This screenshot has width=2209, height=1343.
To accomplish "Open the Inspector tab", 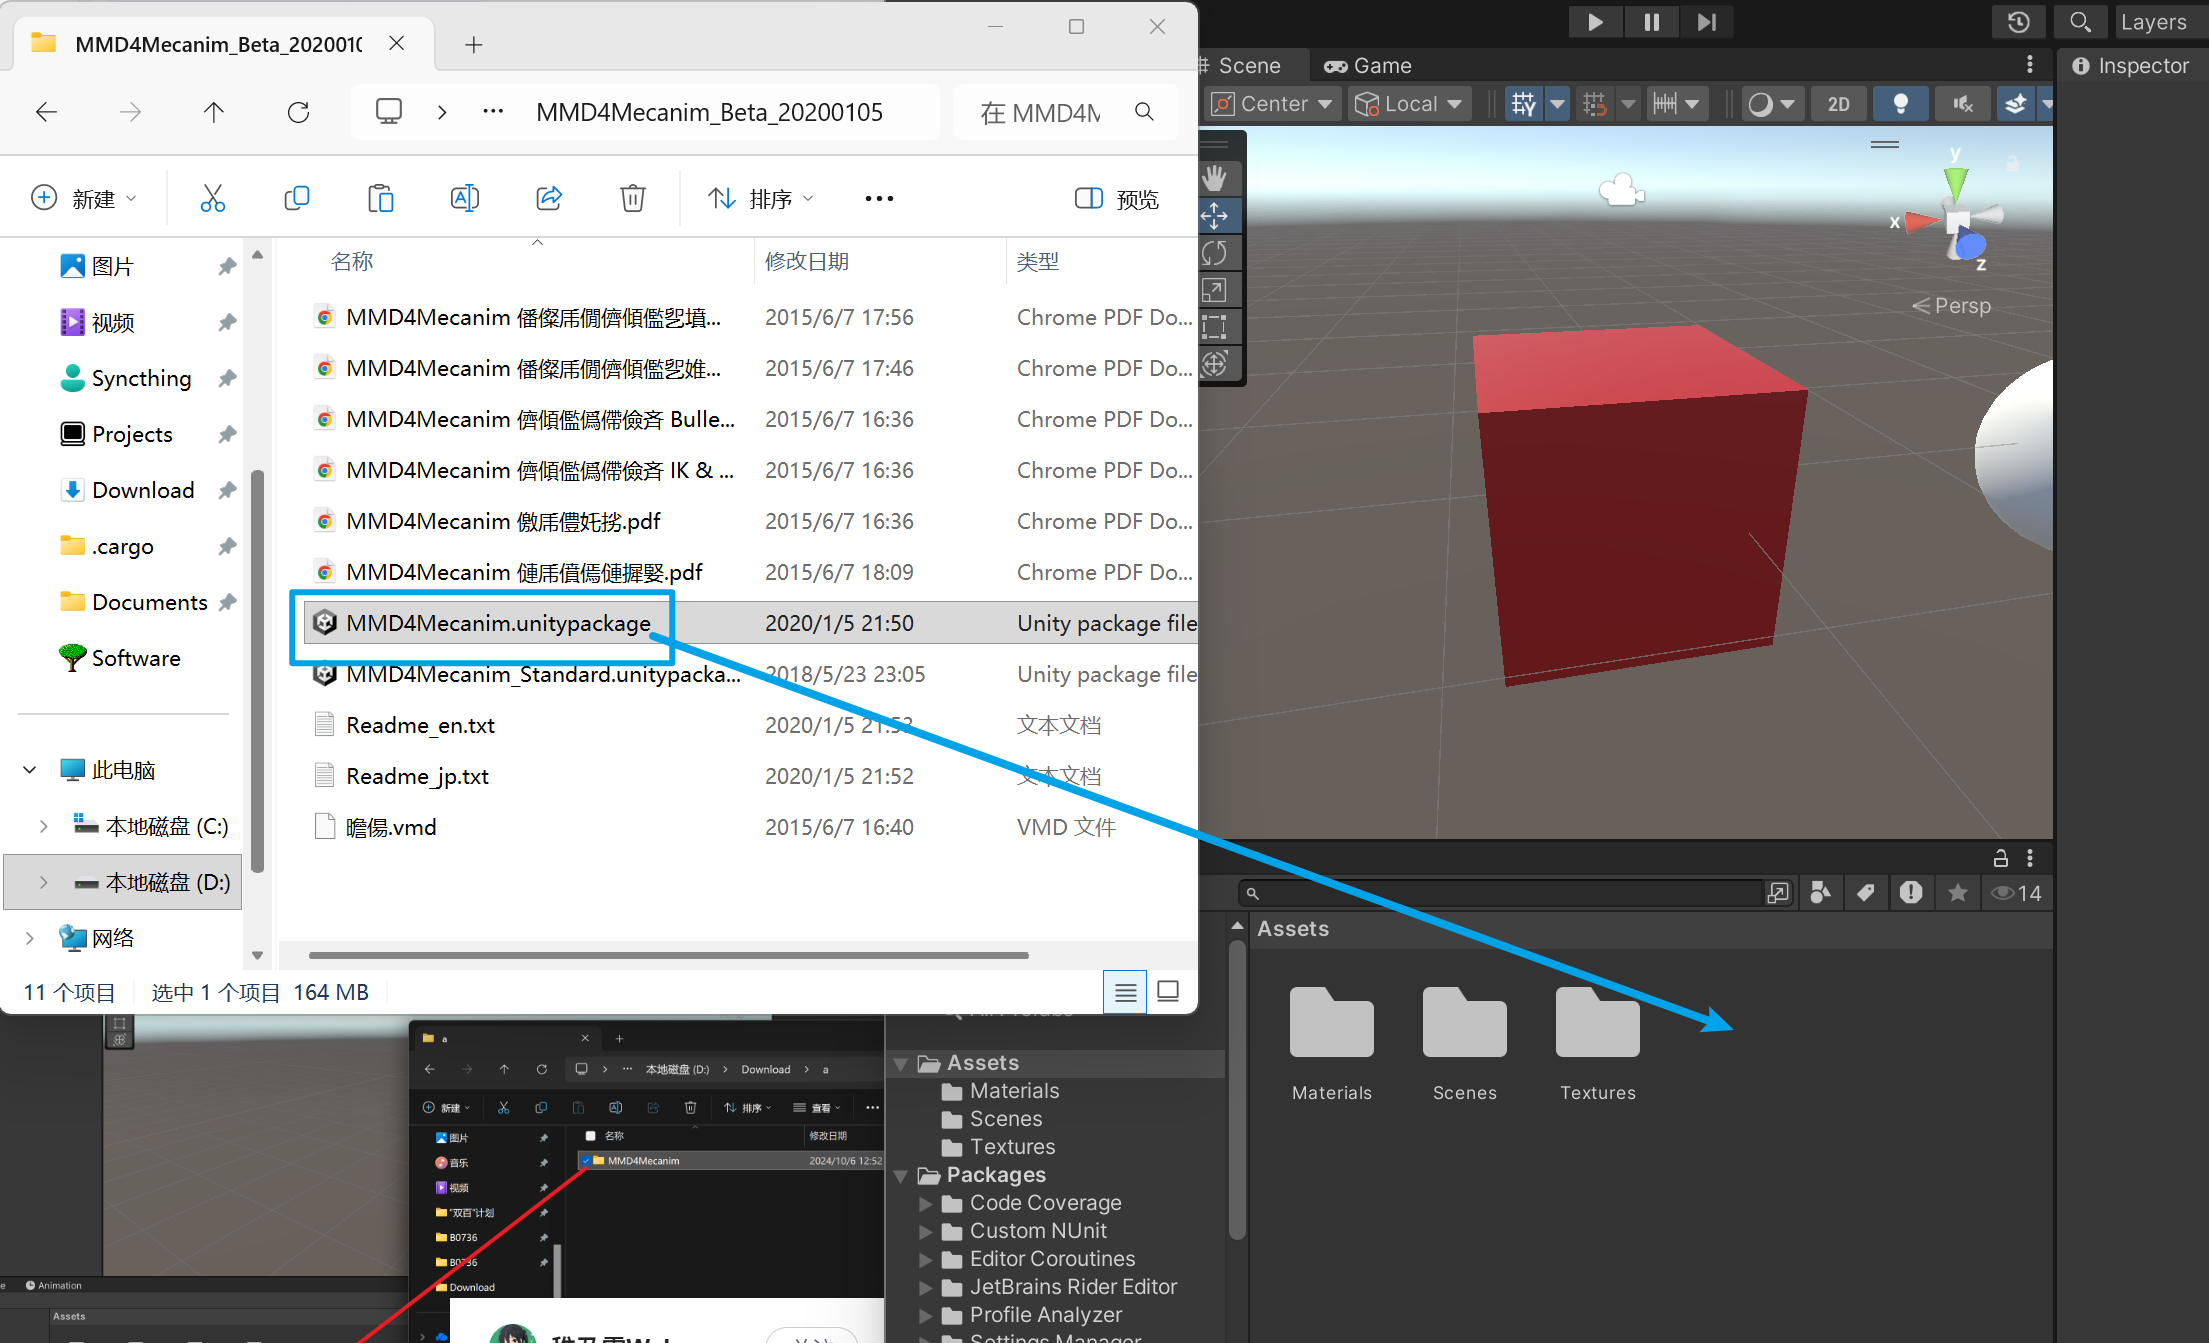I will click(x=2131, y=66).
